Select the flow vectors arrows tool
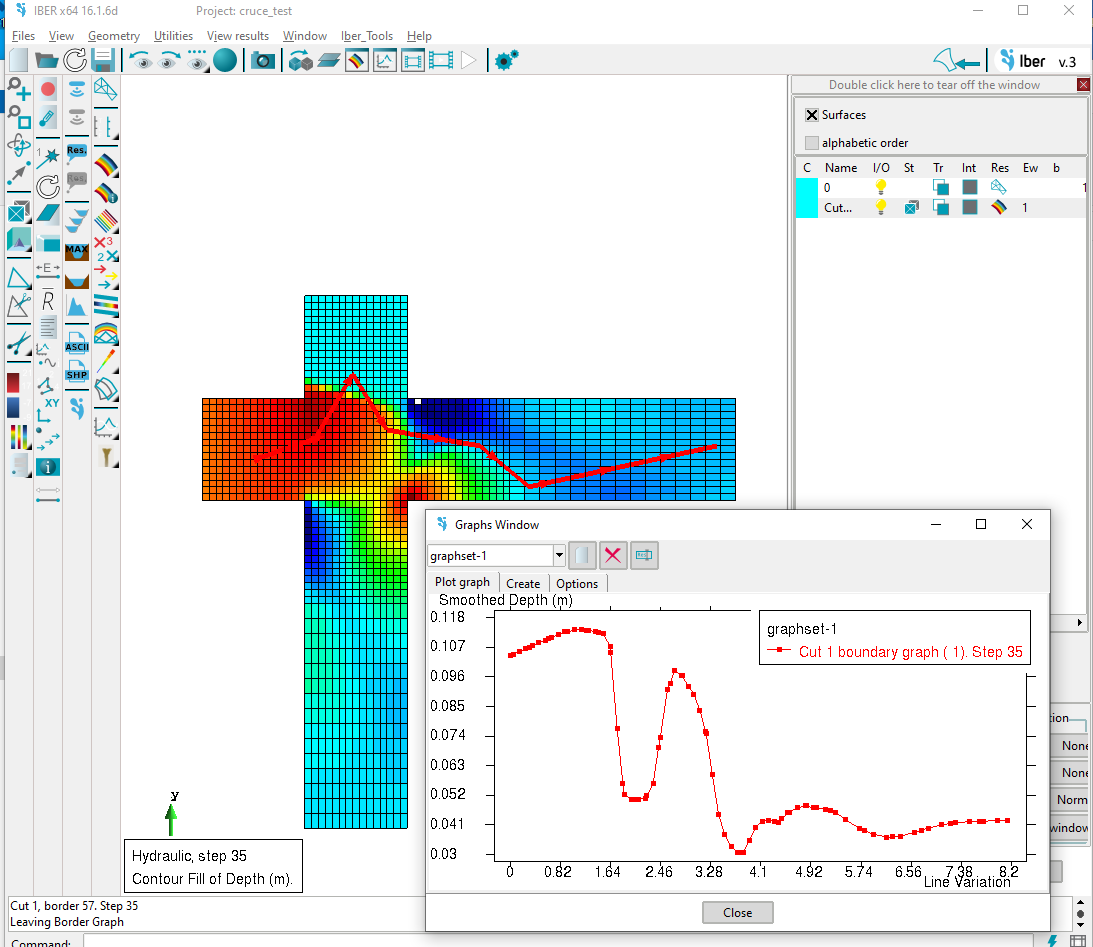Viewport: 1093px width, 947px height. (106, 277)
